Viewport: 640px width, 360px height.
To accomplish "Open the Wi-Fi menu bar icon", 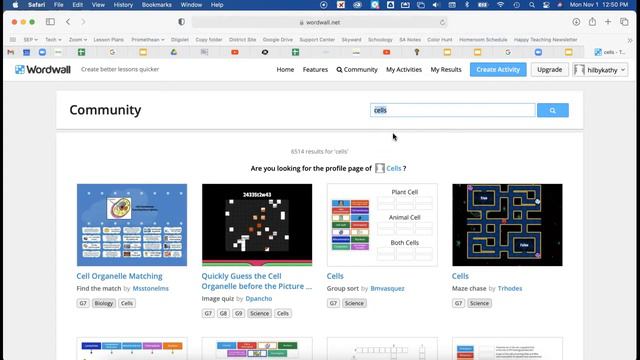I will click(x=500, y=5).
